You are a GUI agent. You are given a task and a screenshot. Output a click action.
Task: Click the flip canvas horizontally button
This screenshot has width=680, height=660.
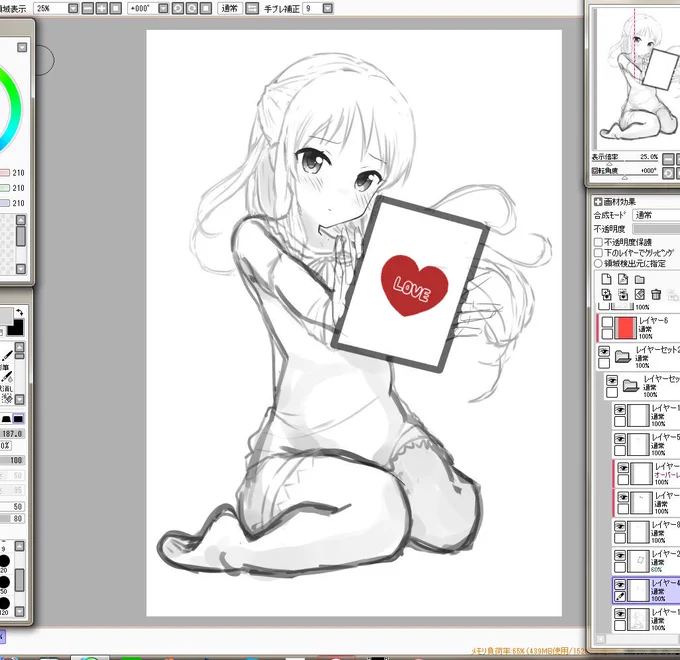tap(252, 8)
